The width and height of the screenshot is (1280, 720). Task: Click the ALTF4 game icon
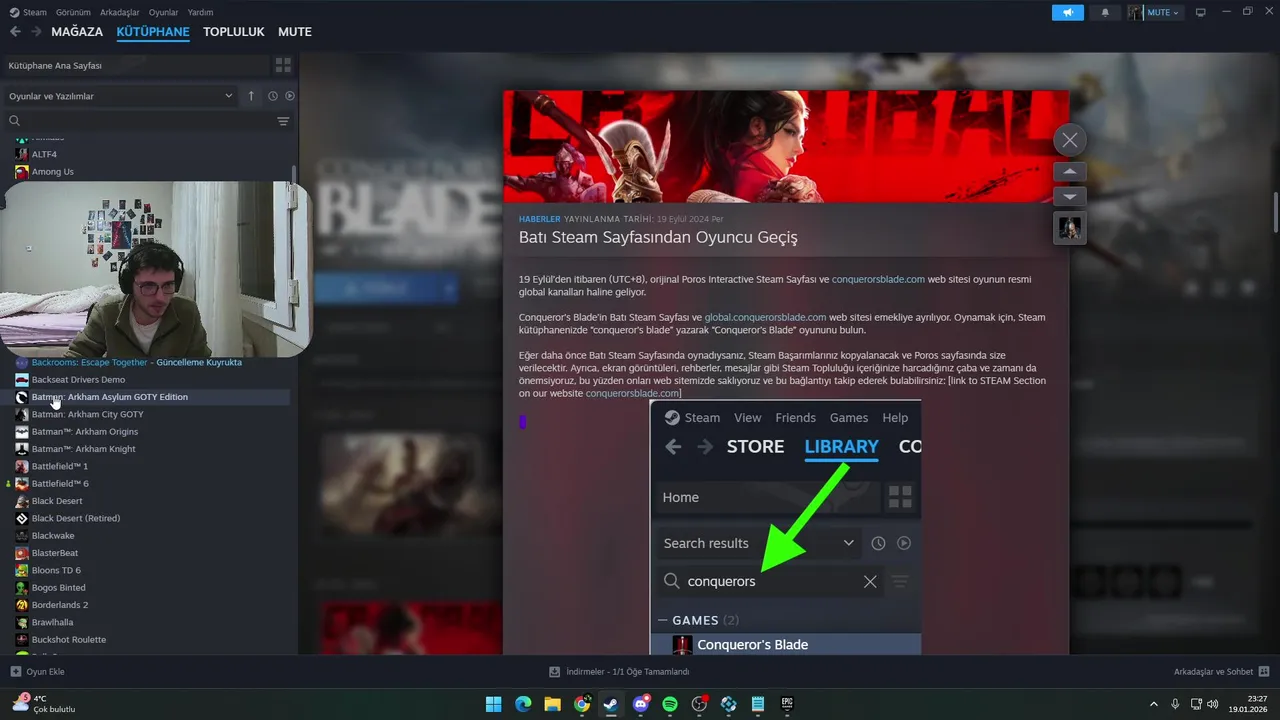tap(22, 154)
